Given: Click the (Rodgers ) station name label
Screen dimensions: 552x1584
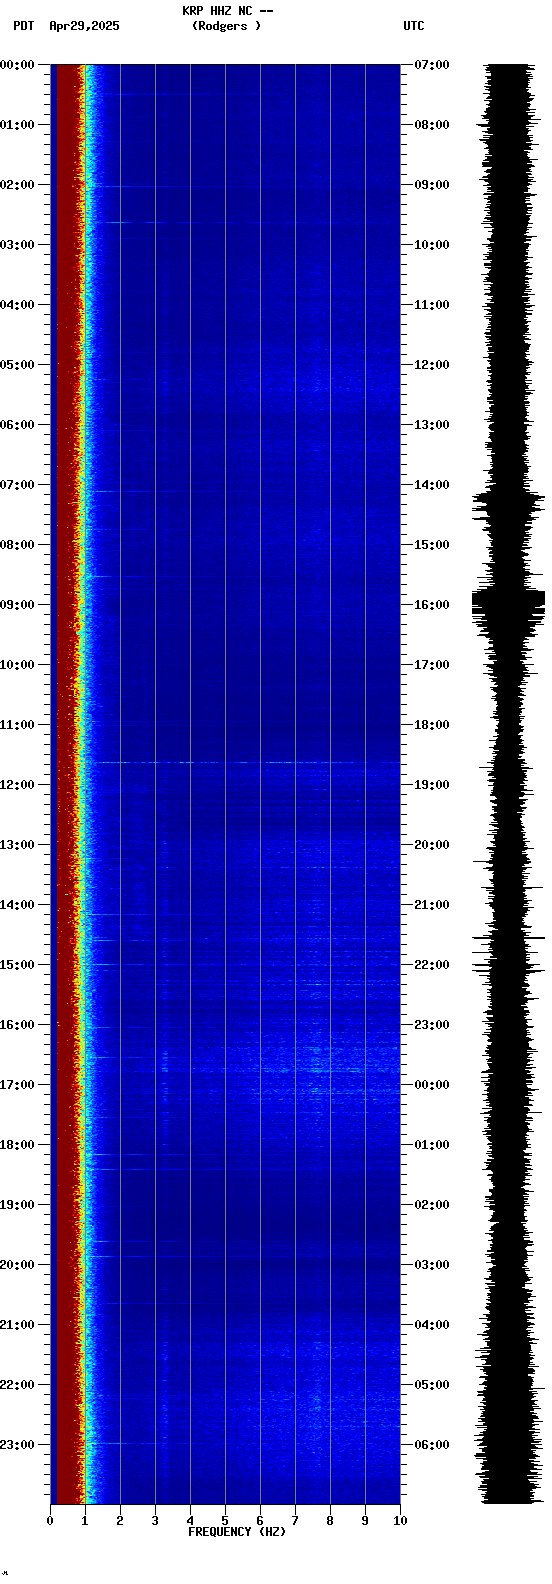Looking at the screenshot, I should (227, 26).
